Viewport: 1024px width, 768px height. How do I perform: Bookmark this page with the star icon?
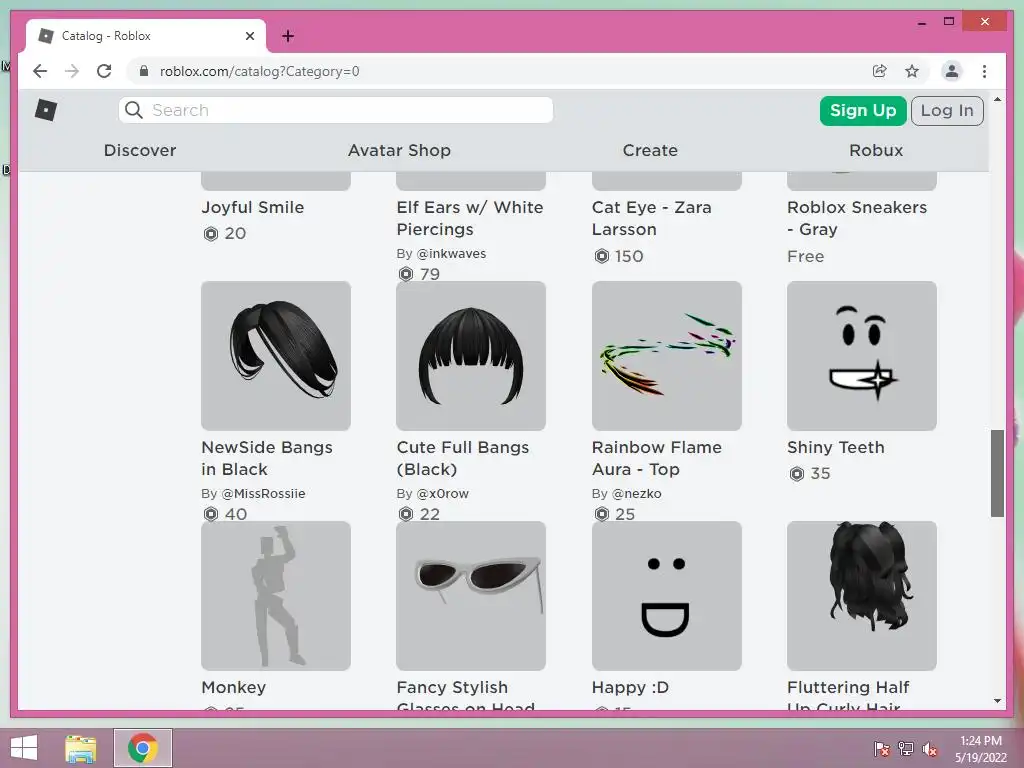(x=912, y=71)
